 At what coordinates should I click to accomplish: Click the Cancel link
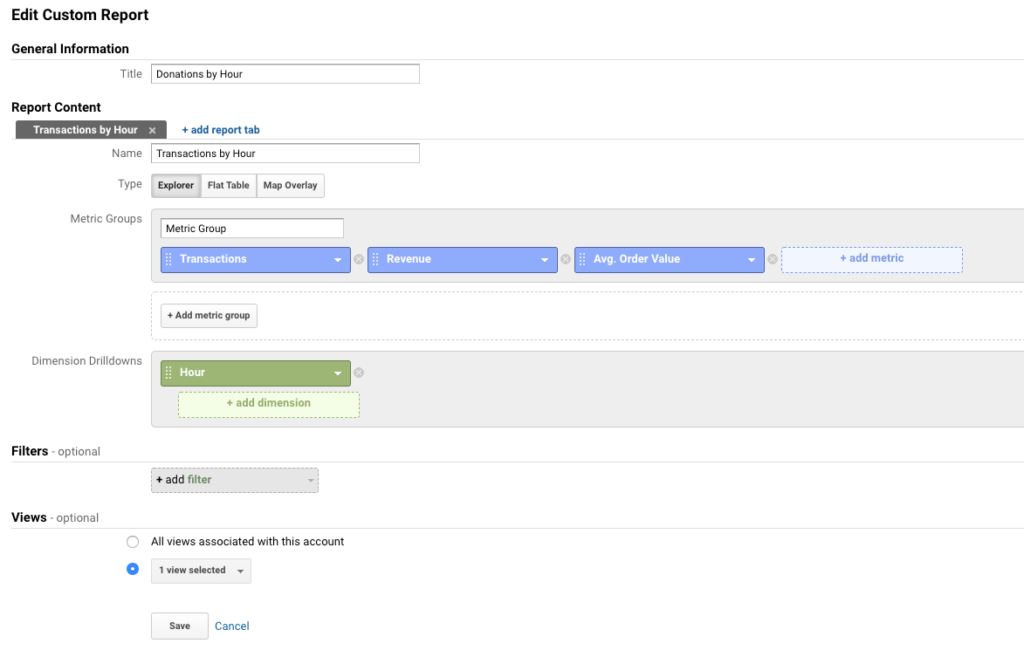(x=232, y=626)
